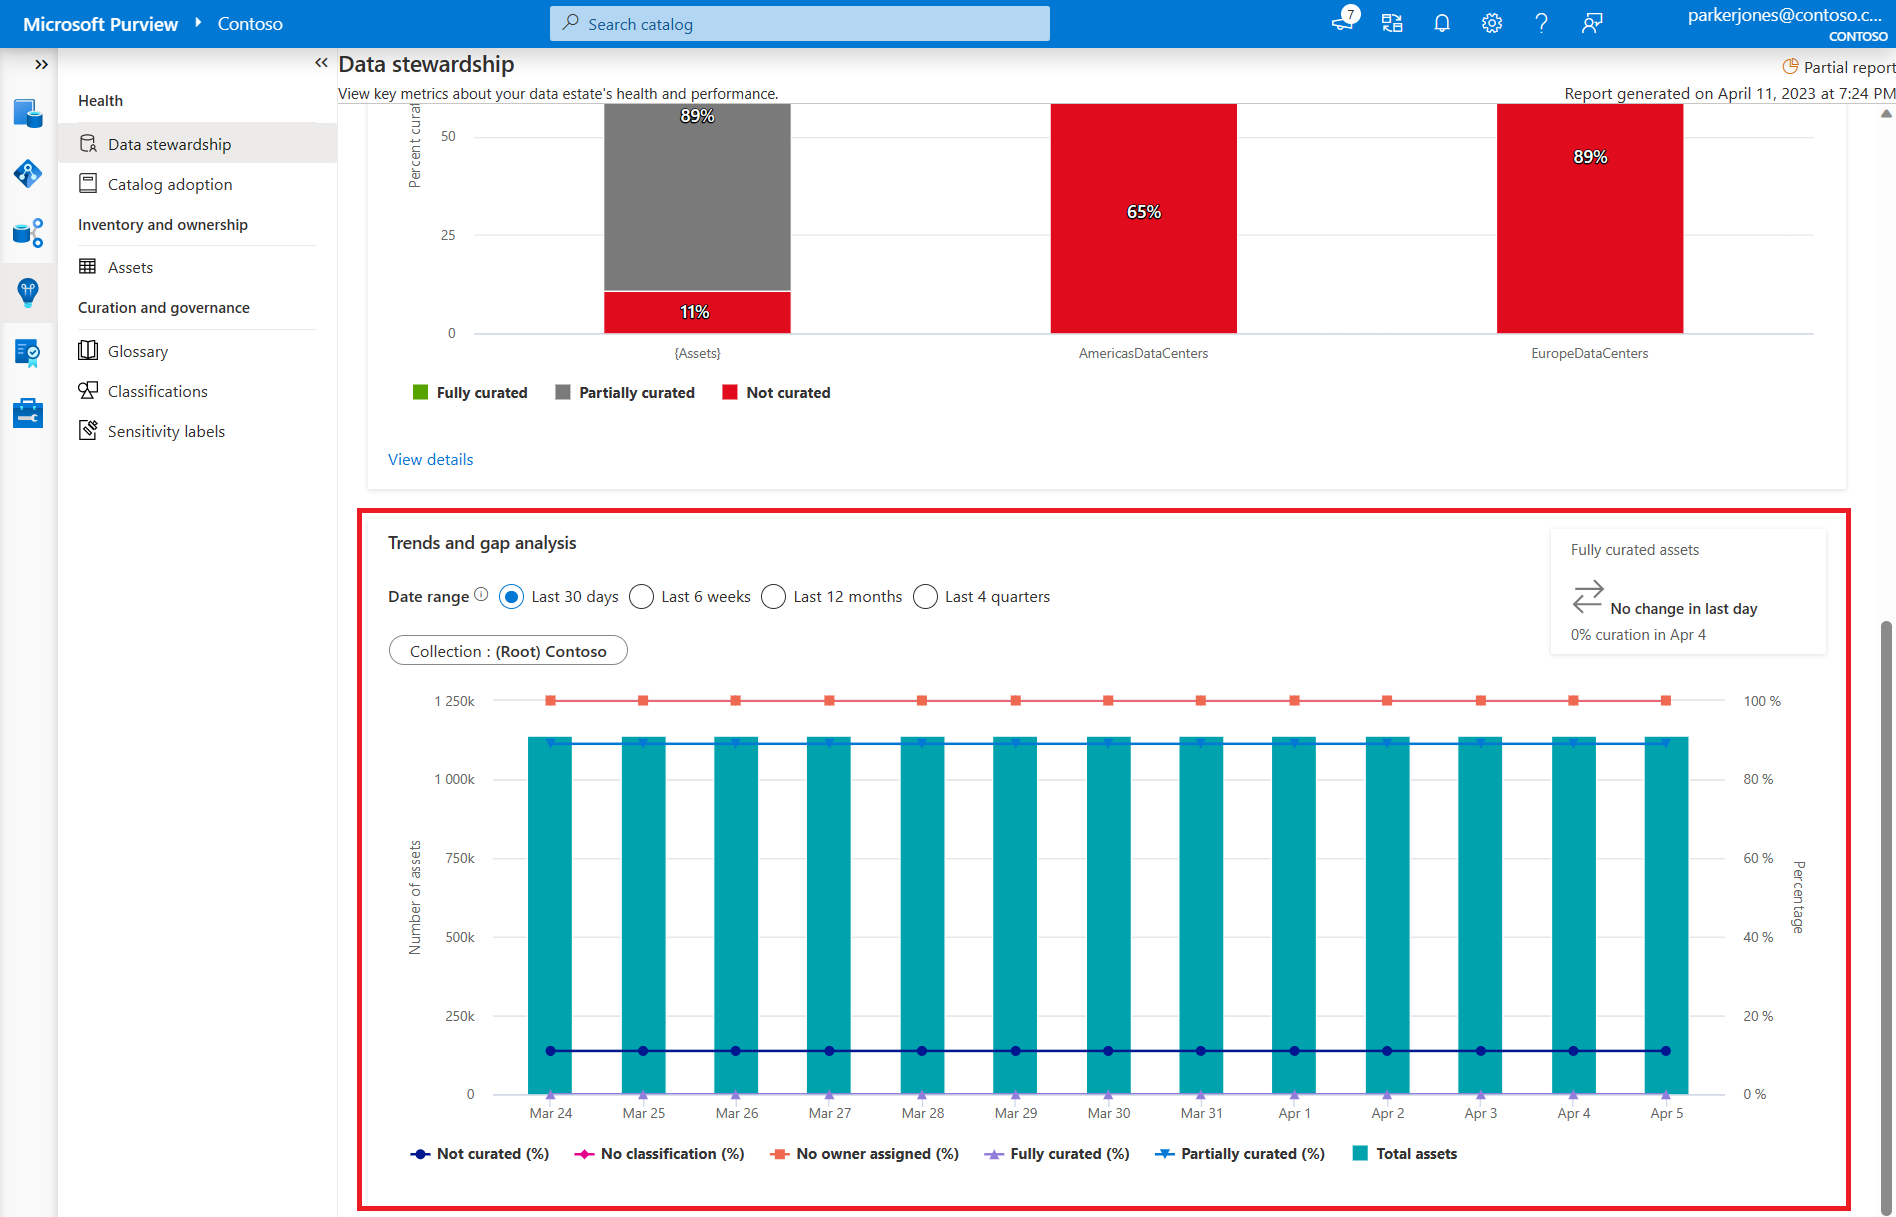Screen dimensions: 1896x1217
Task: Open Catalog adoption in the side menu
Action: [x=169, y=184]
